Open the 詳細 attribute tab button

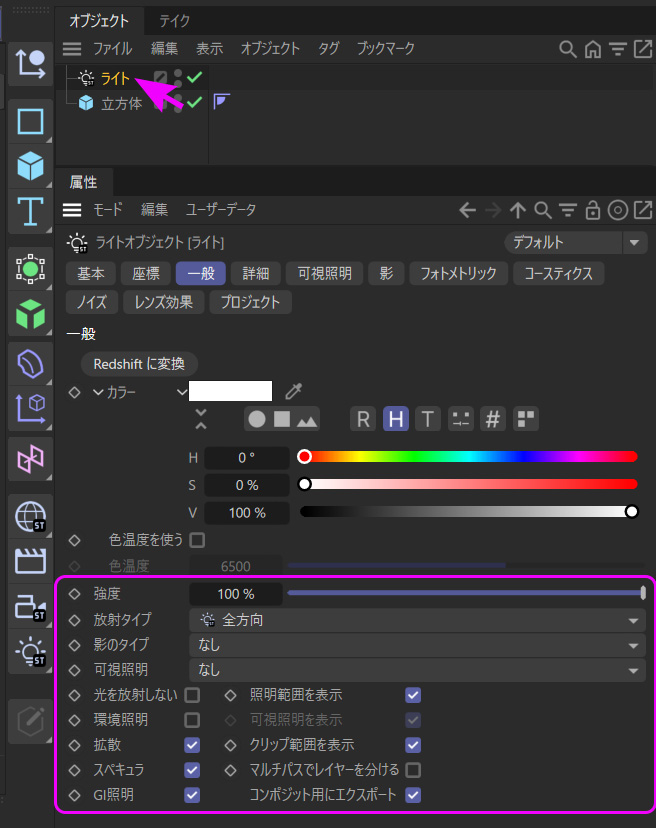tap(255, 273)
